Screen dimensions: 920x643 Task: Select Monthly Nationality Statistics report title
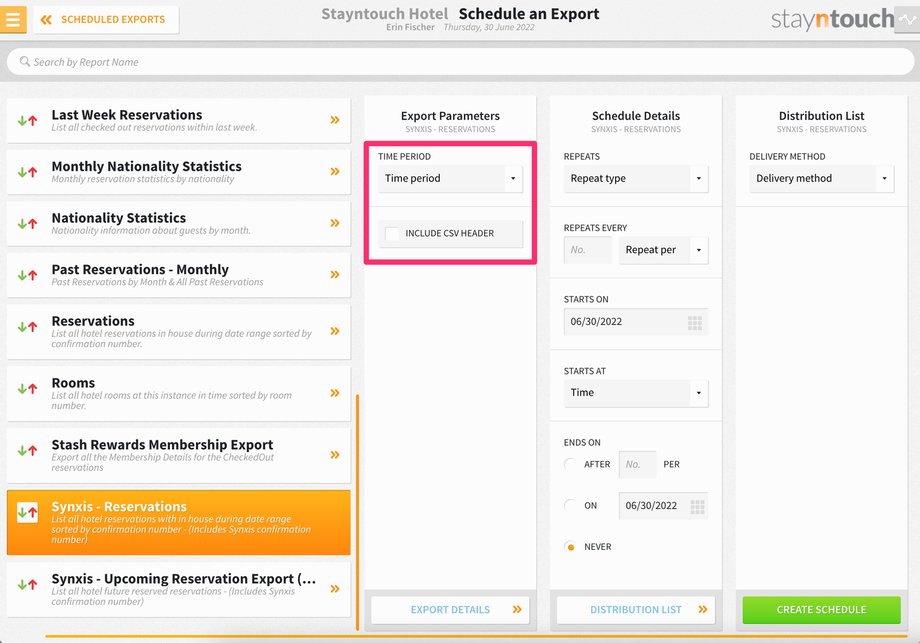(x=147, y=167)
